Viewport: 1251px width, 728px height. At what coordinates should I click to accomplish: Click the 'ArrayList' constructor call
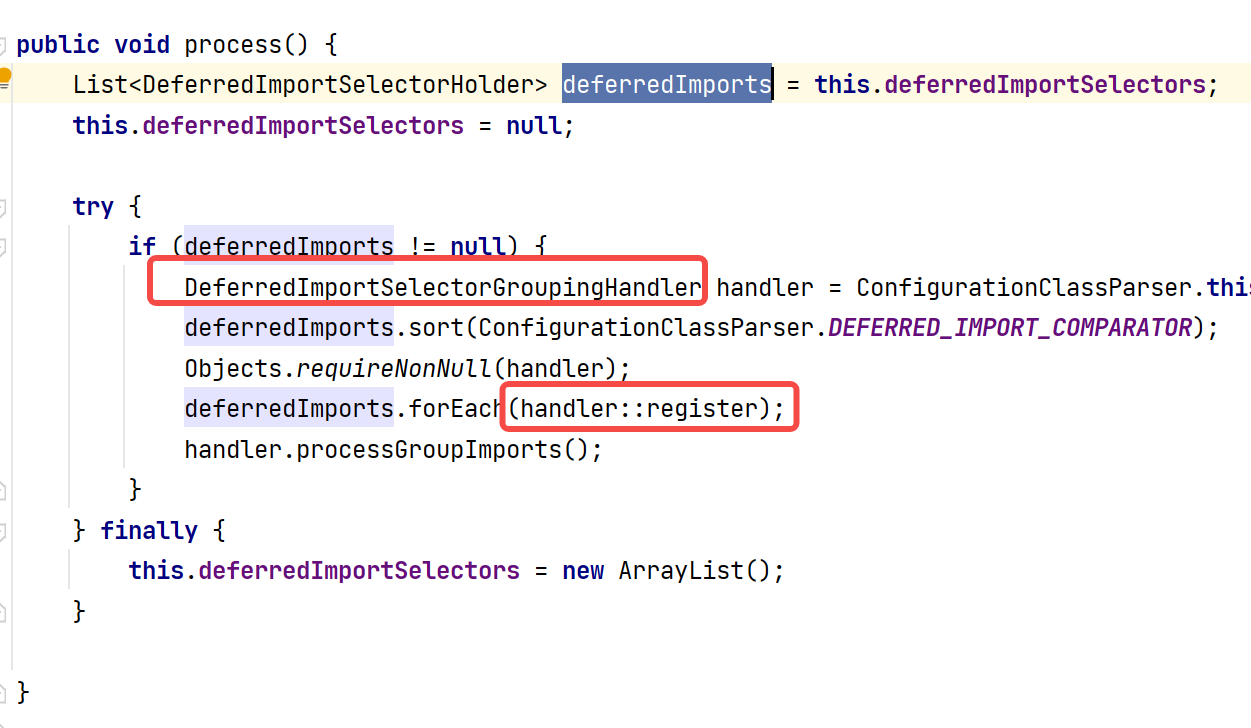[681, 571]
